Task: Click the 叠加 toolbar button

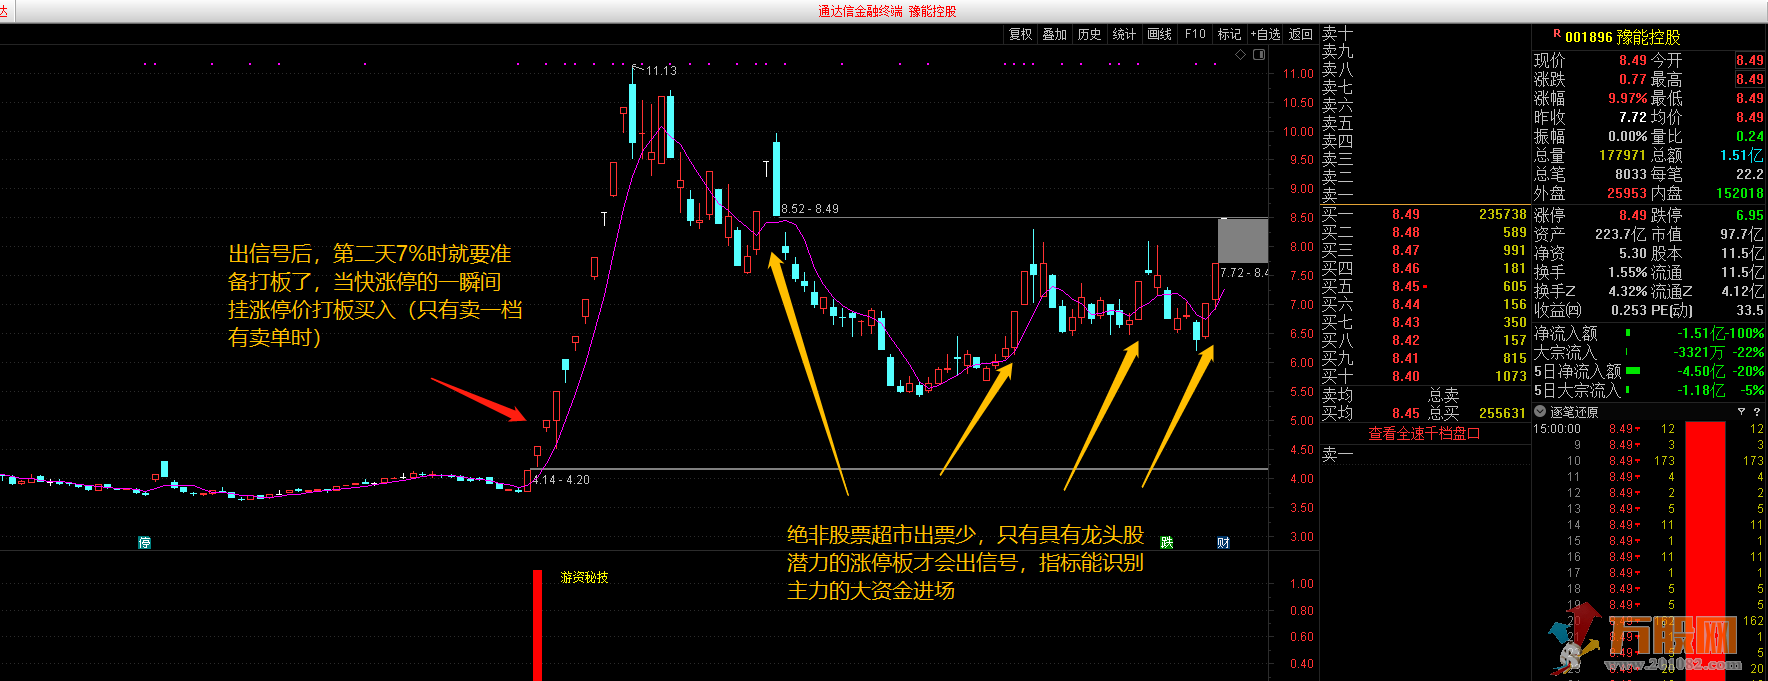Action: pos(1055,34)
